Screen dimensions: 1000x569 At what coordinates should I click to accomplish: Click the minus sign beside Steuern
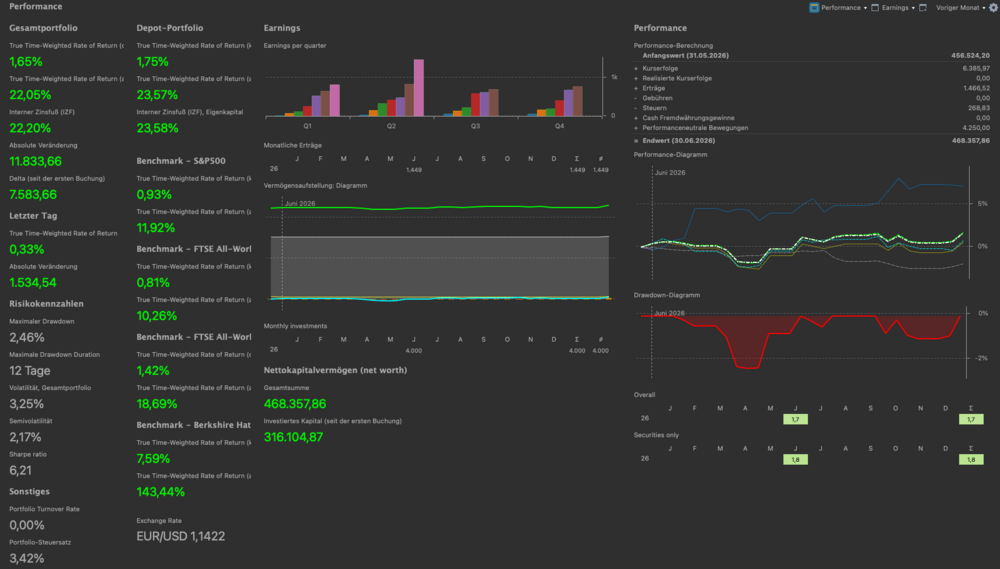(636, 108)
